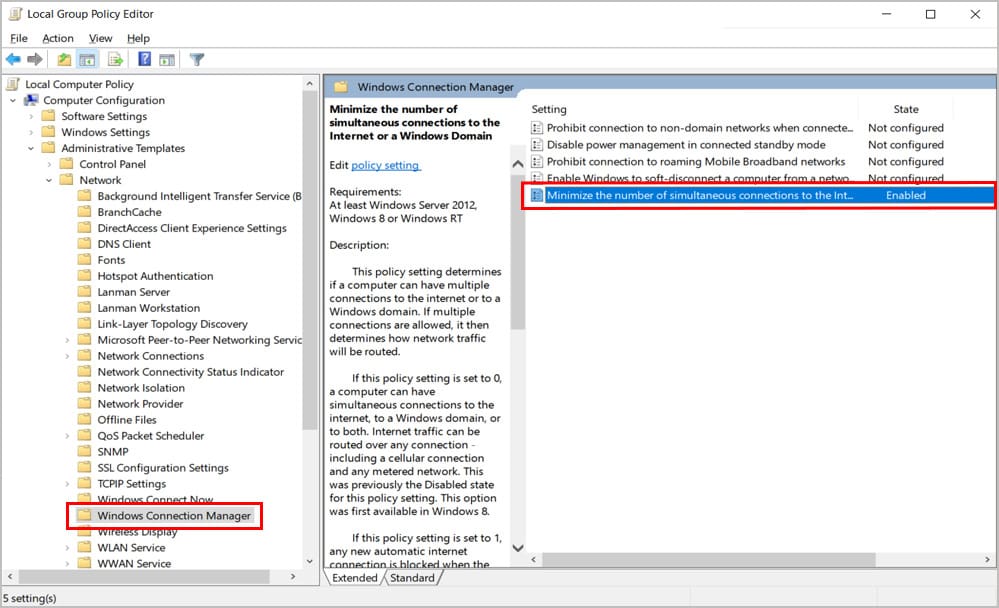Click the Local Group Policy Editor title icon
The image size is (999, 608).
pyautogui.click(x=15, y=14)
